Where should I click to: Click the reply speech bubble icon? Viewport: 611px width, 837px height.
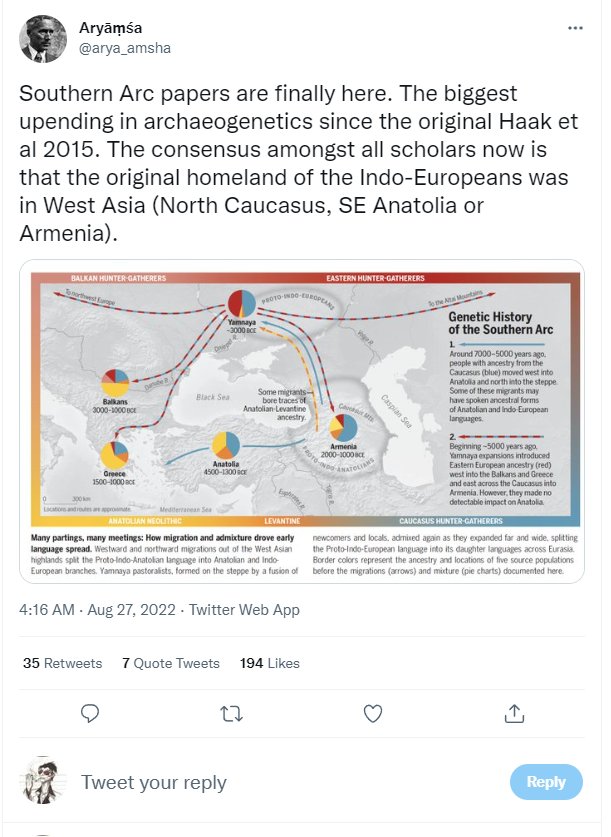pos(89,713)
